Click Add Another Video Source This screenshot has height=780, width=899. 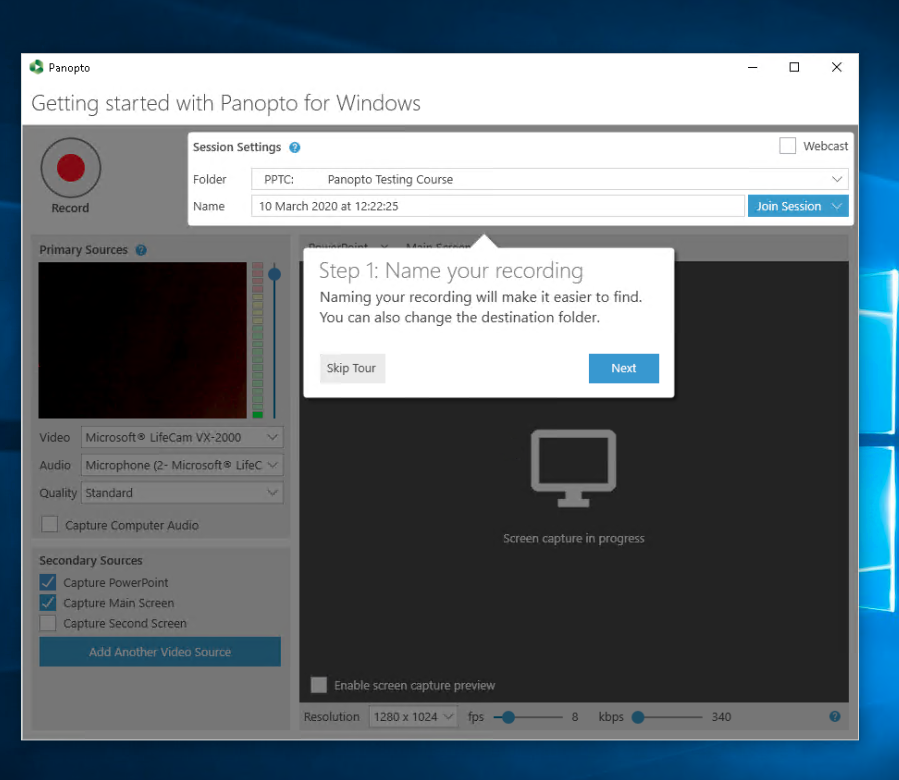(160, 652)
